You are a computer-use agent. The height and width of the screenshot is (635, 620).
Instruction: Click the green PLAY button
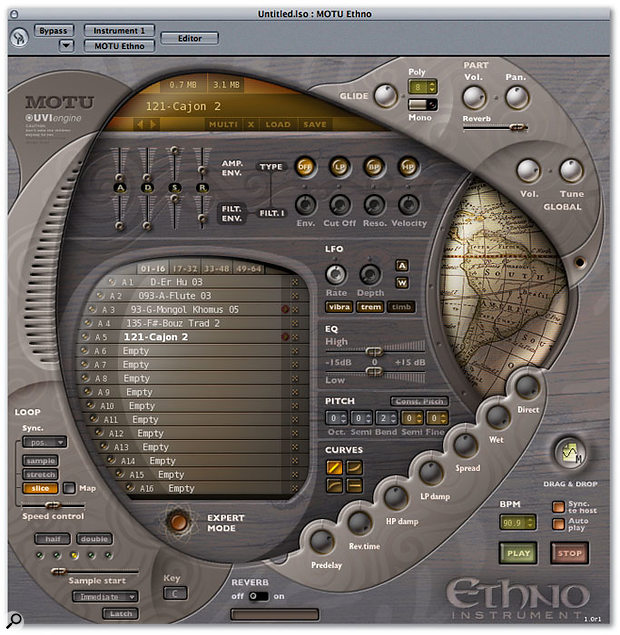(518, 554)
